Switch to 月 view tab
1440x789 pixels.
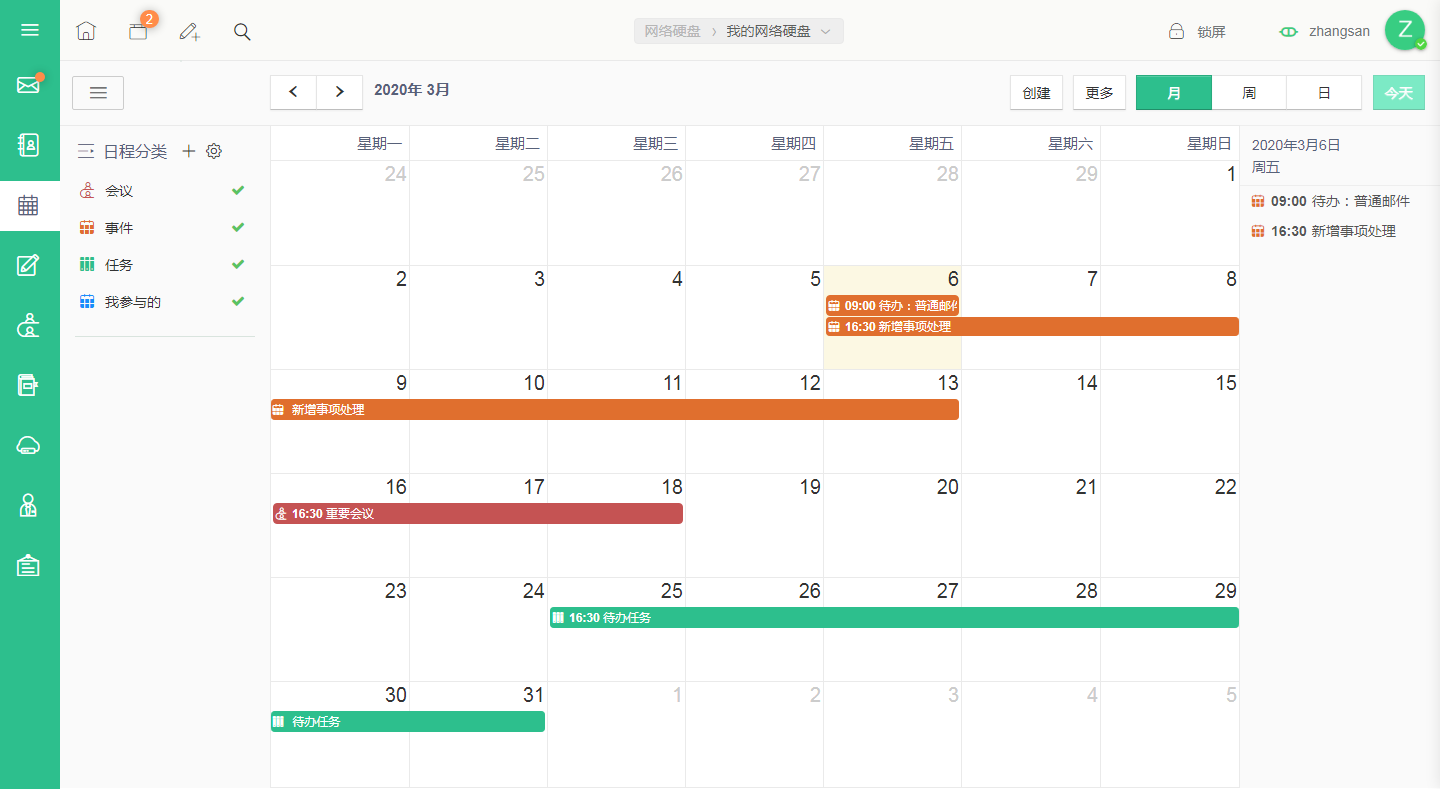pyautogui.click(x=1174, y=93)
